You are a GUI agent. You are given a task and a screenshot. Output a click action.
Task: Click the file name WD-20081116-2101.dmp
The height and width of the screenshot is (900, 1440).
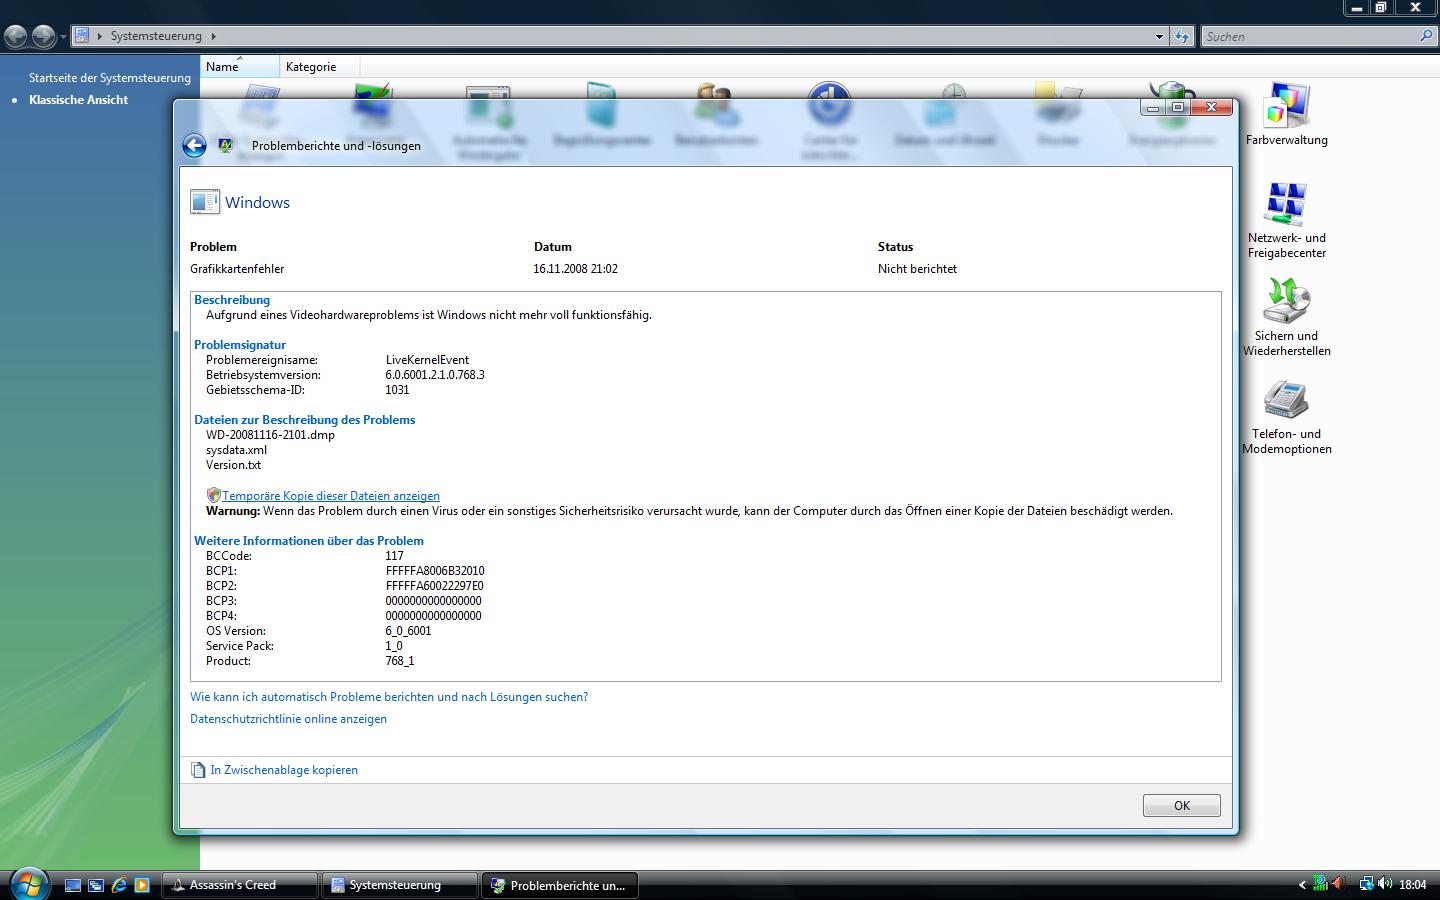click(x=271, y=435)
